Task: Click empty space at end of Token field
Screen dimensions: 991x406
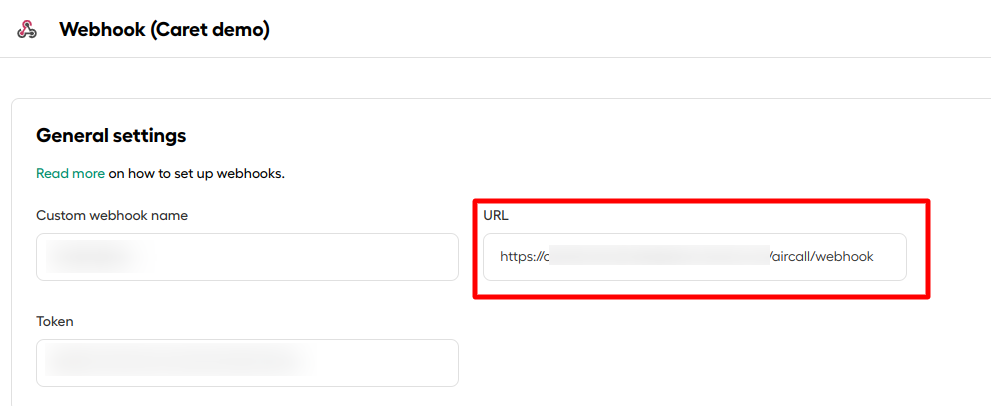Action: tap(389, 363)
